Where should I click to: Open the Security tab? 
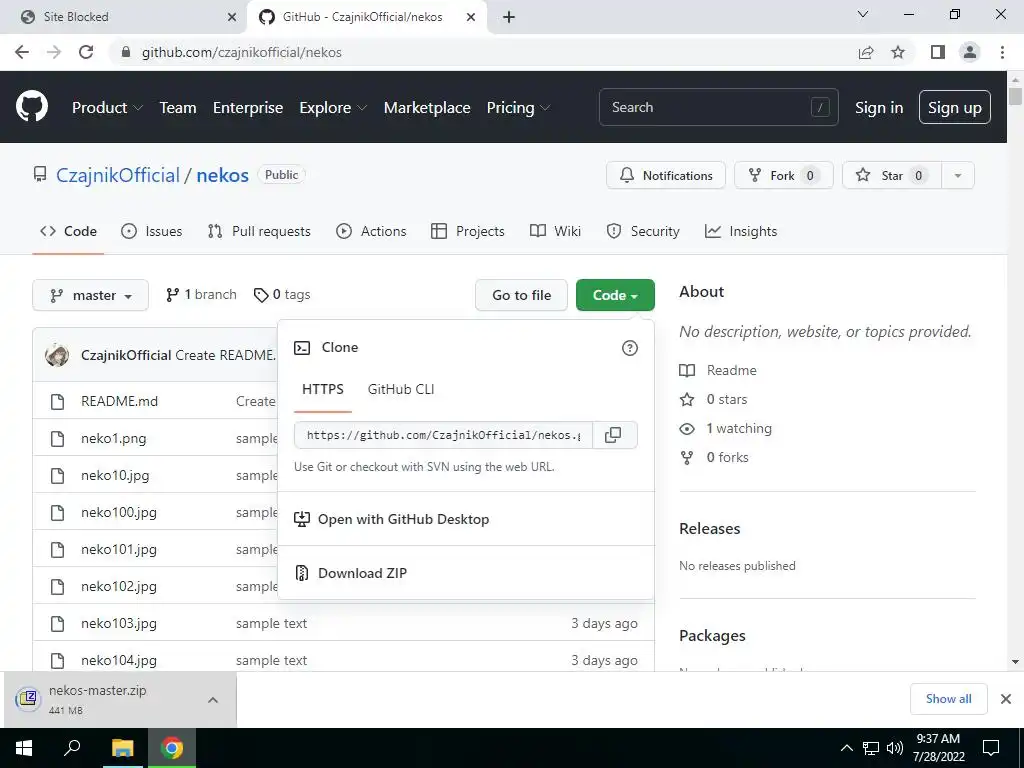643,231
